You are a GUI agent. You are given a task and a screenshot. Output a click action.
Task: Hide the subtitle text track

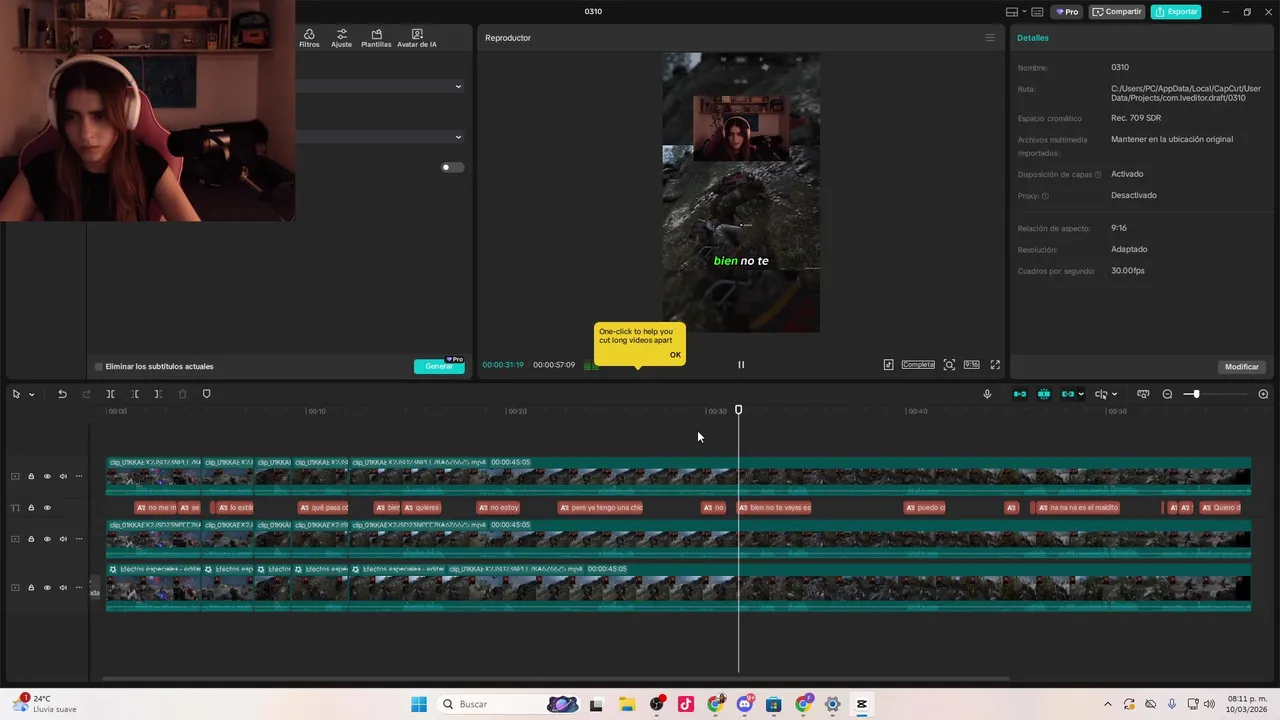coord(47,508)
